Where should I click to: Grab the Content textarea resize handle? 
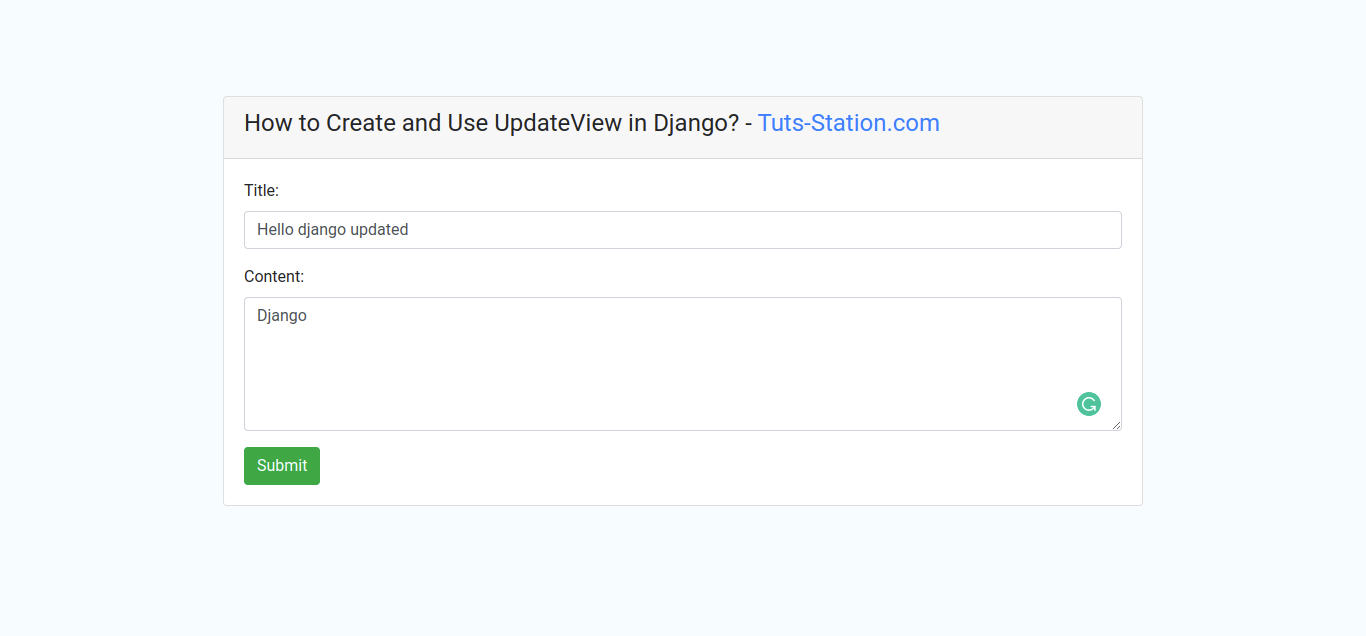(x=1116, y=425)
